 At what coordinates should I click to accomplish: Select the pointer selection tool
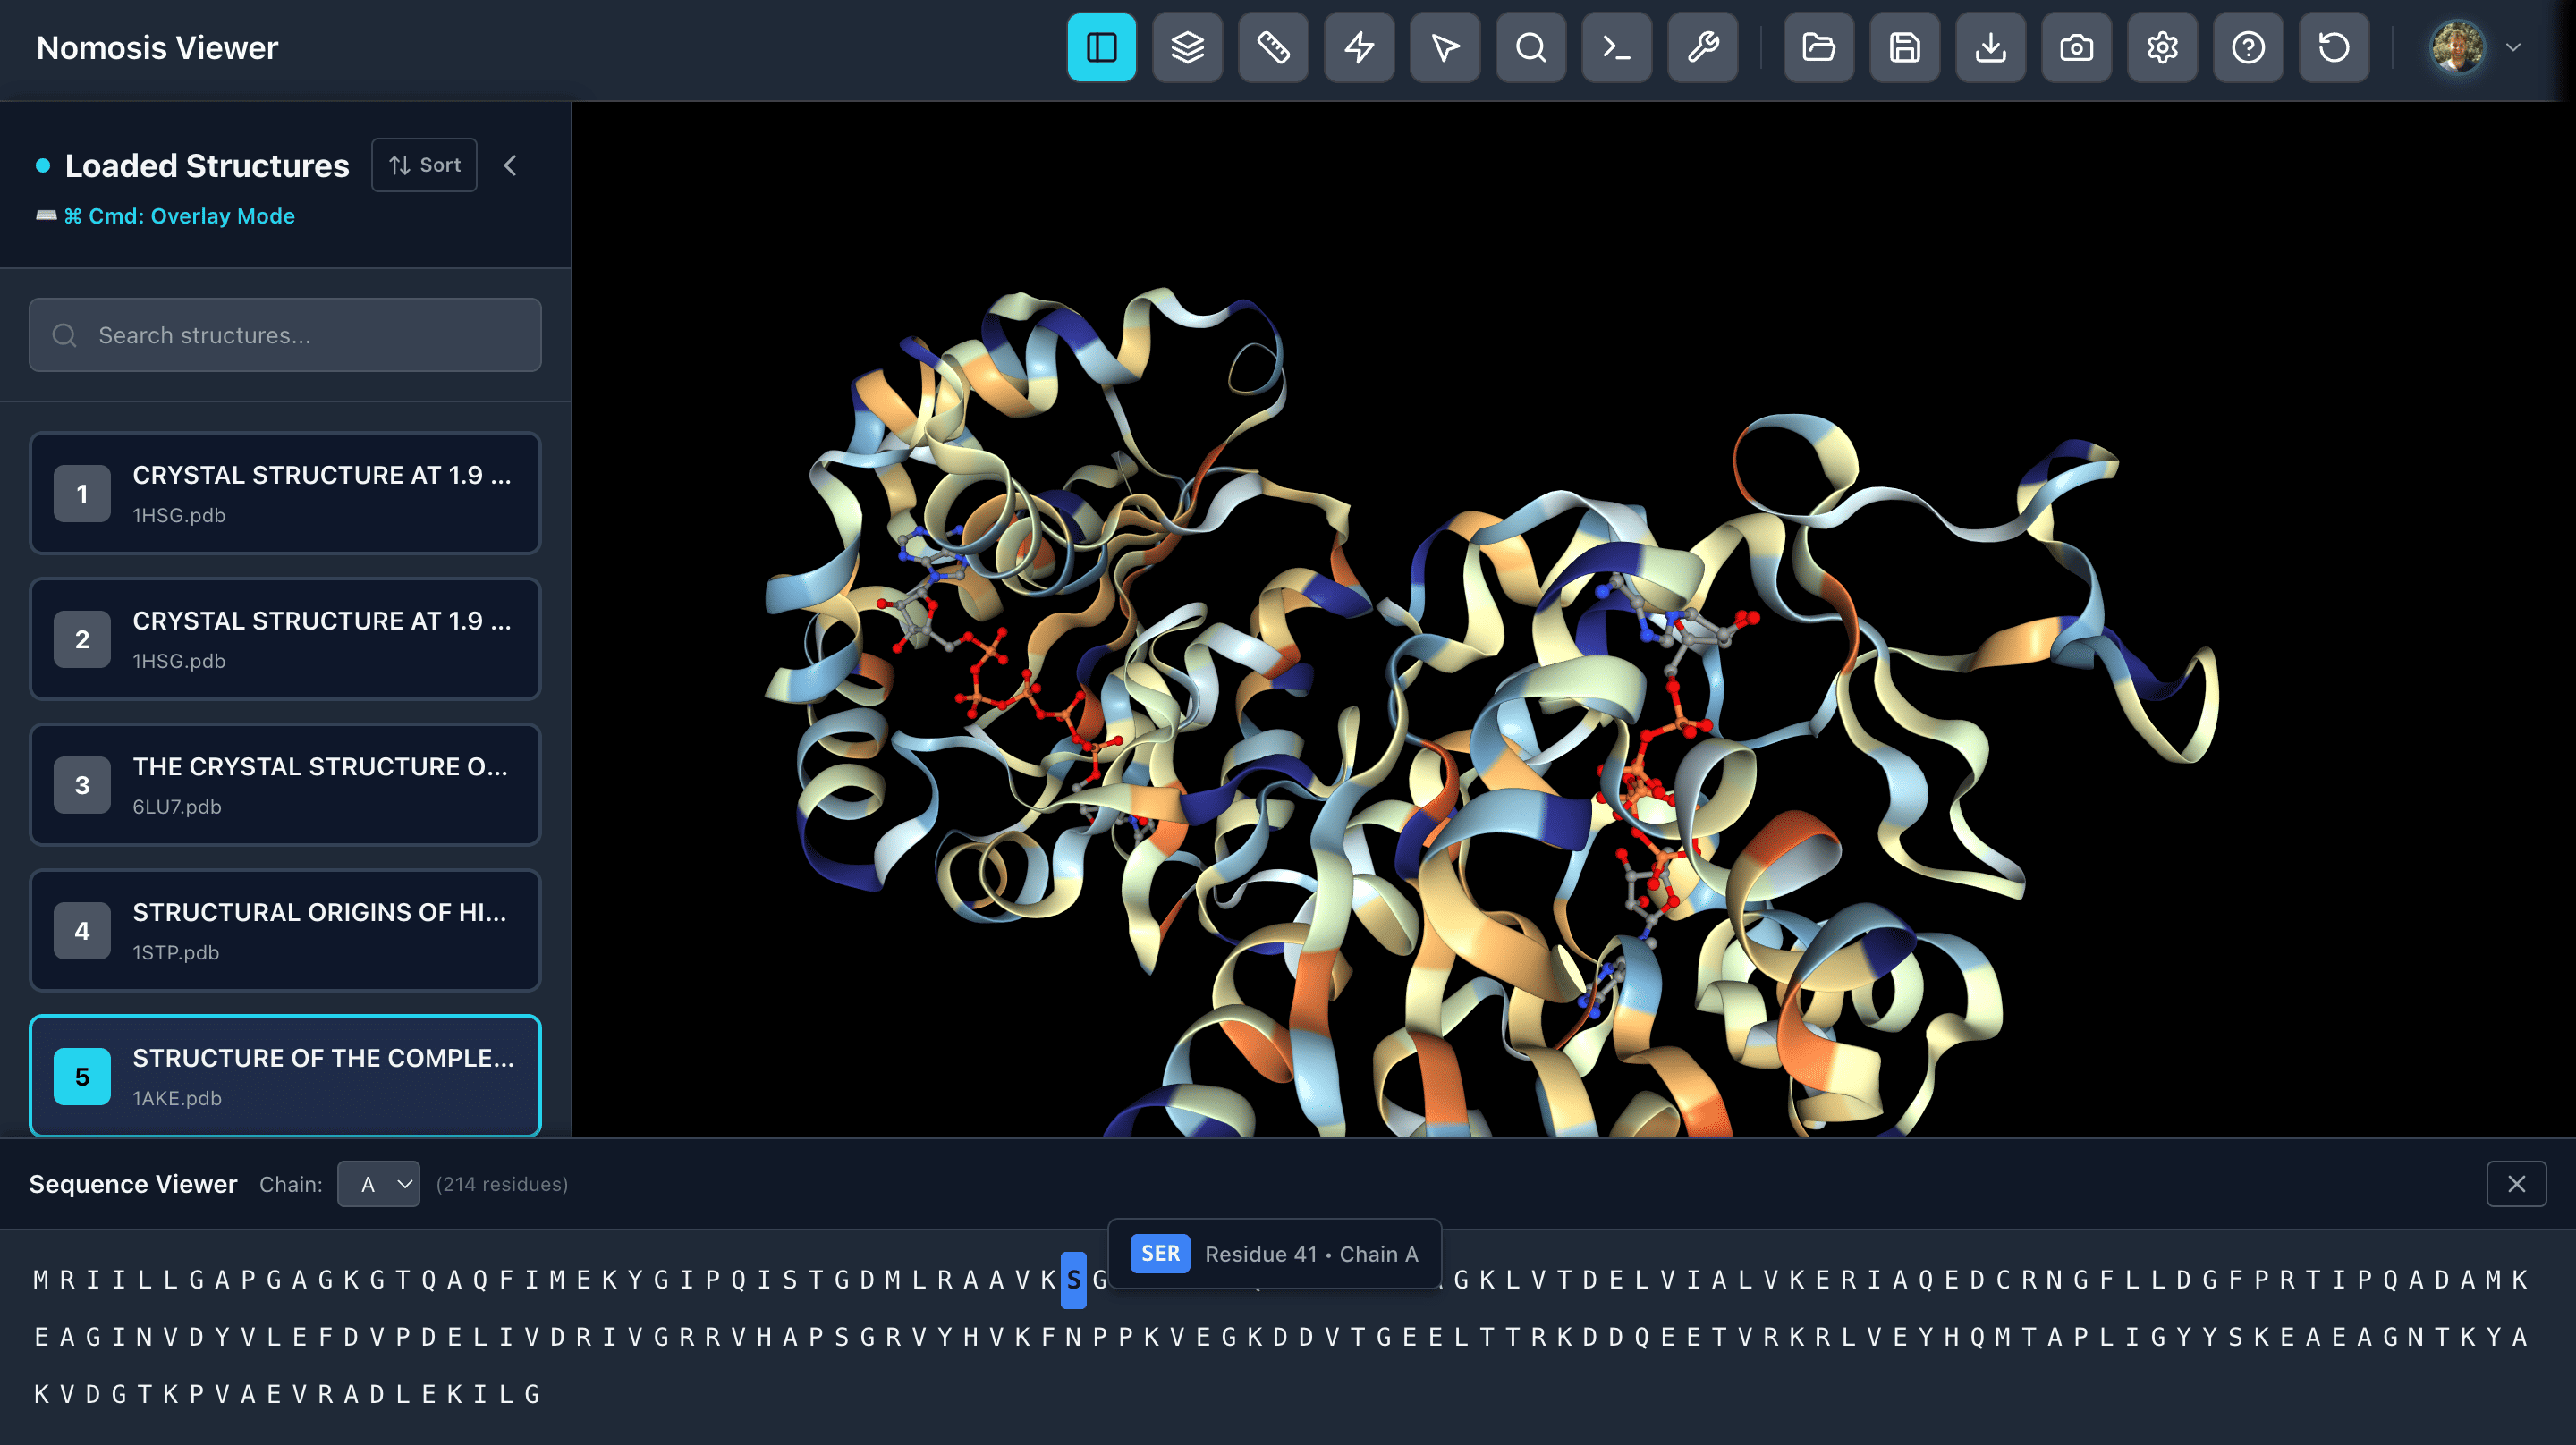1445,47
